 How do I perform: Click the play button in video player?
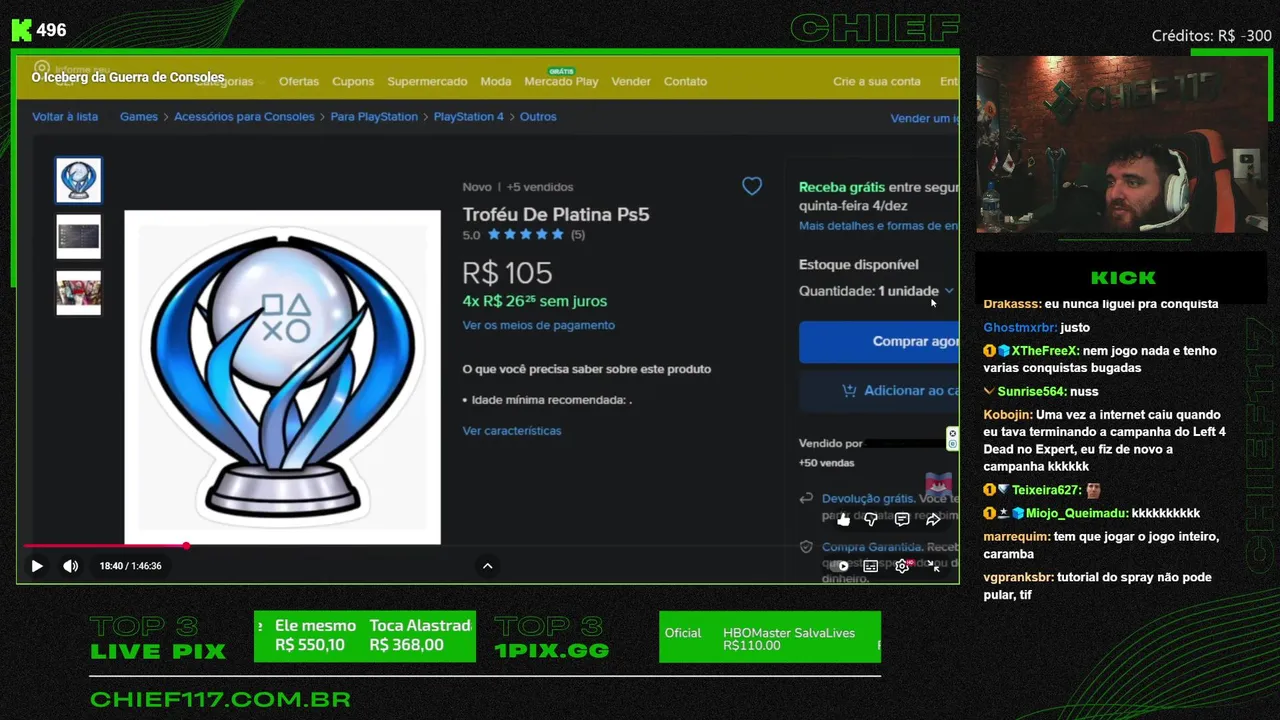click(x=37, y=566)
